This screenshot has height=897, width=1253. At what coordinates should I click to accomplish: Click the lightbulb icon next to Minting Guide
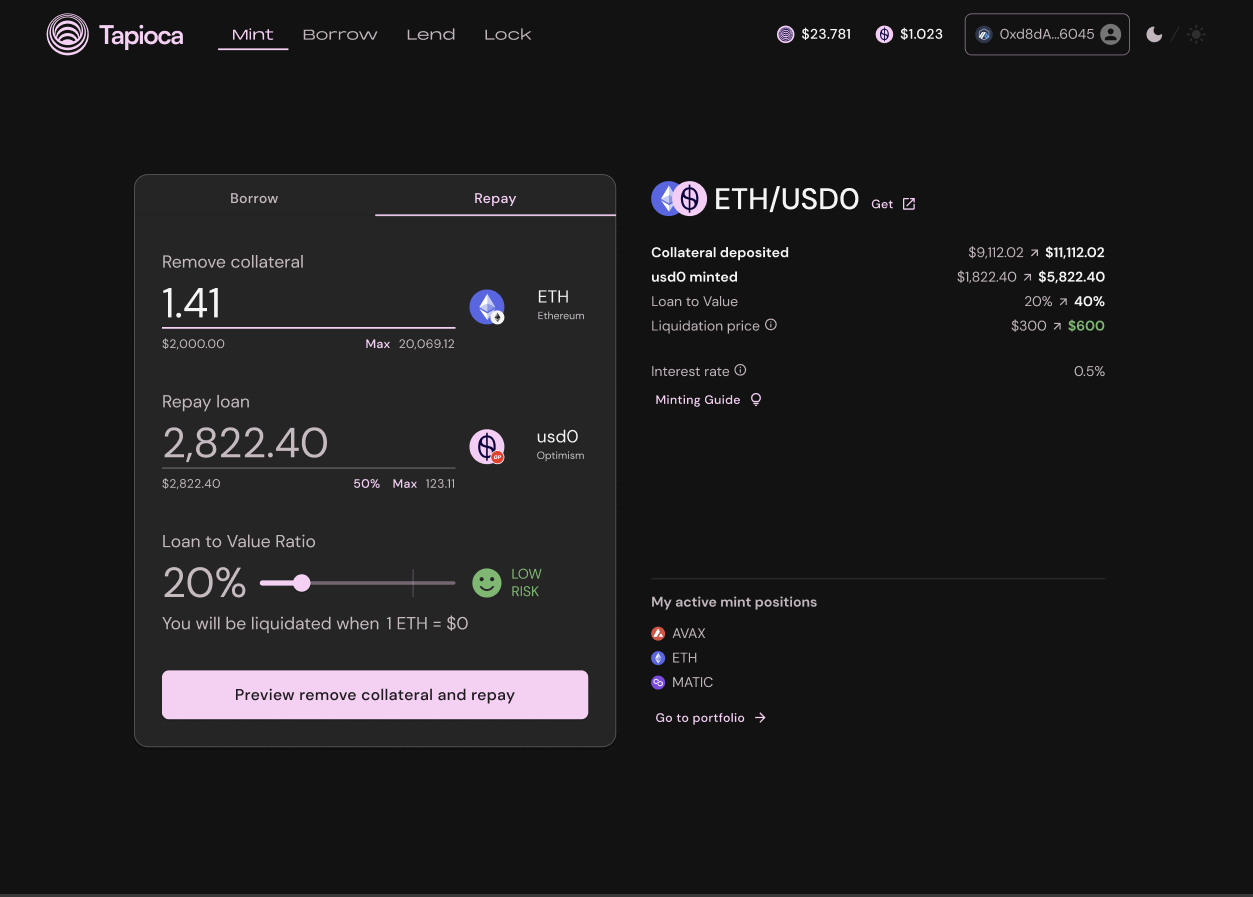point(756,399)
